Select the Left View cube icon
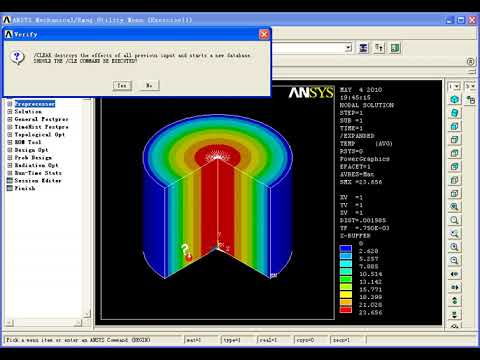Screen dimensions: 480x360 coord(454,180)
